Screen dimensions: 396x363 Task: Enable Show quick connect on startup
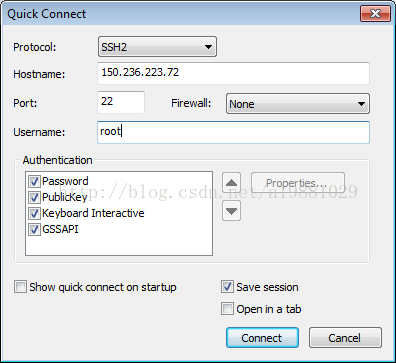(x=20, y=287)
